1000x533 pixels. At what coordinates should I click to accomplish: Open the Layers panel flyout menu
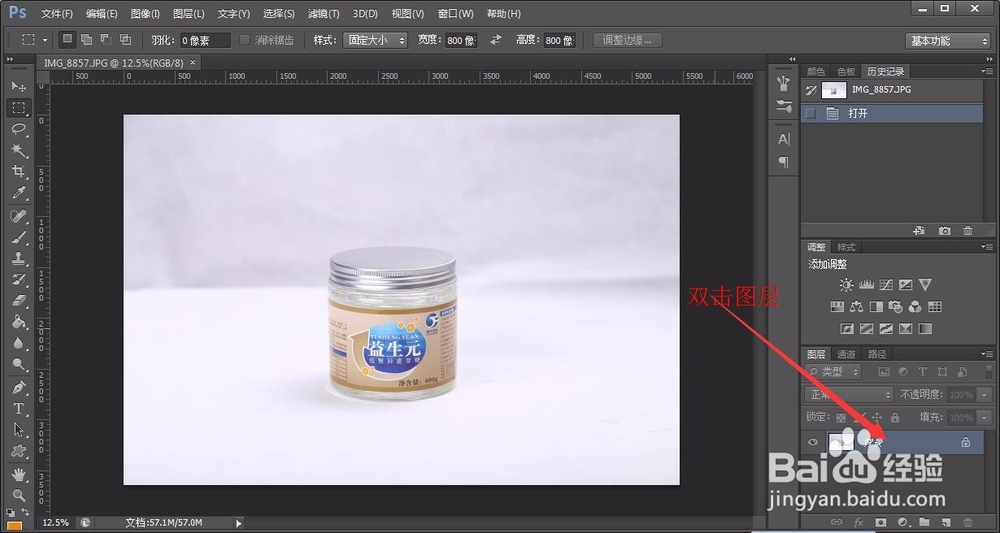click(x=988, y=354)
